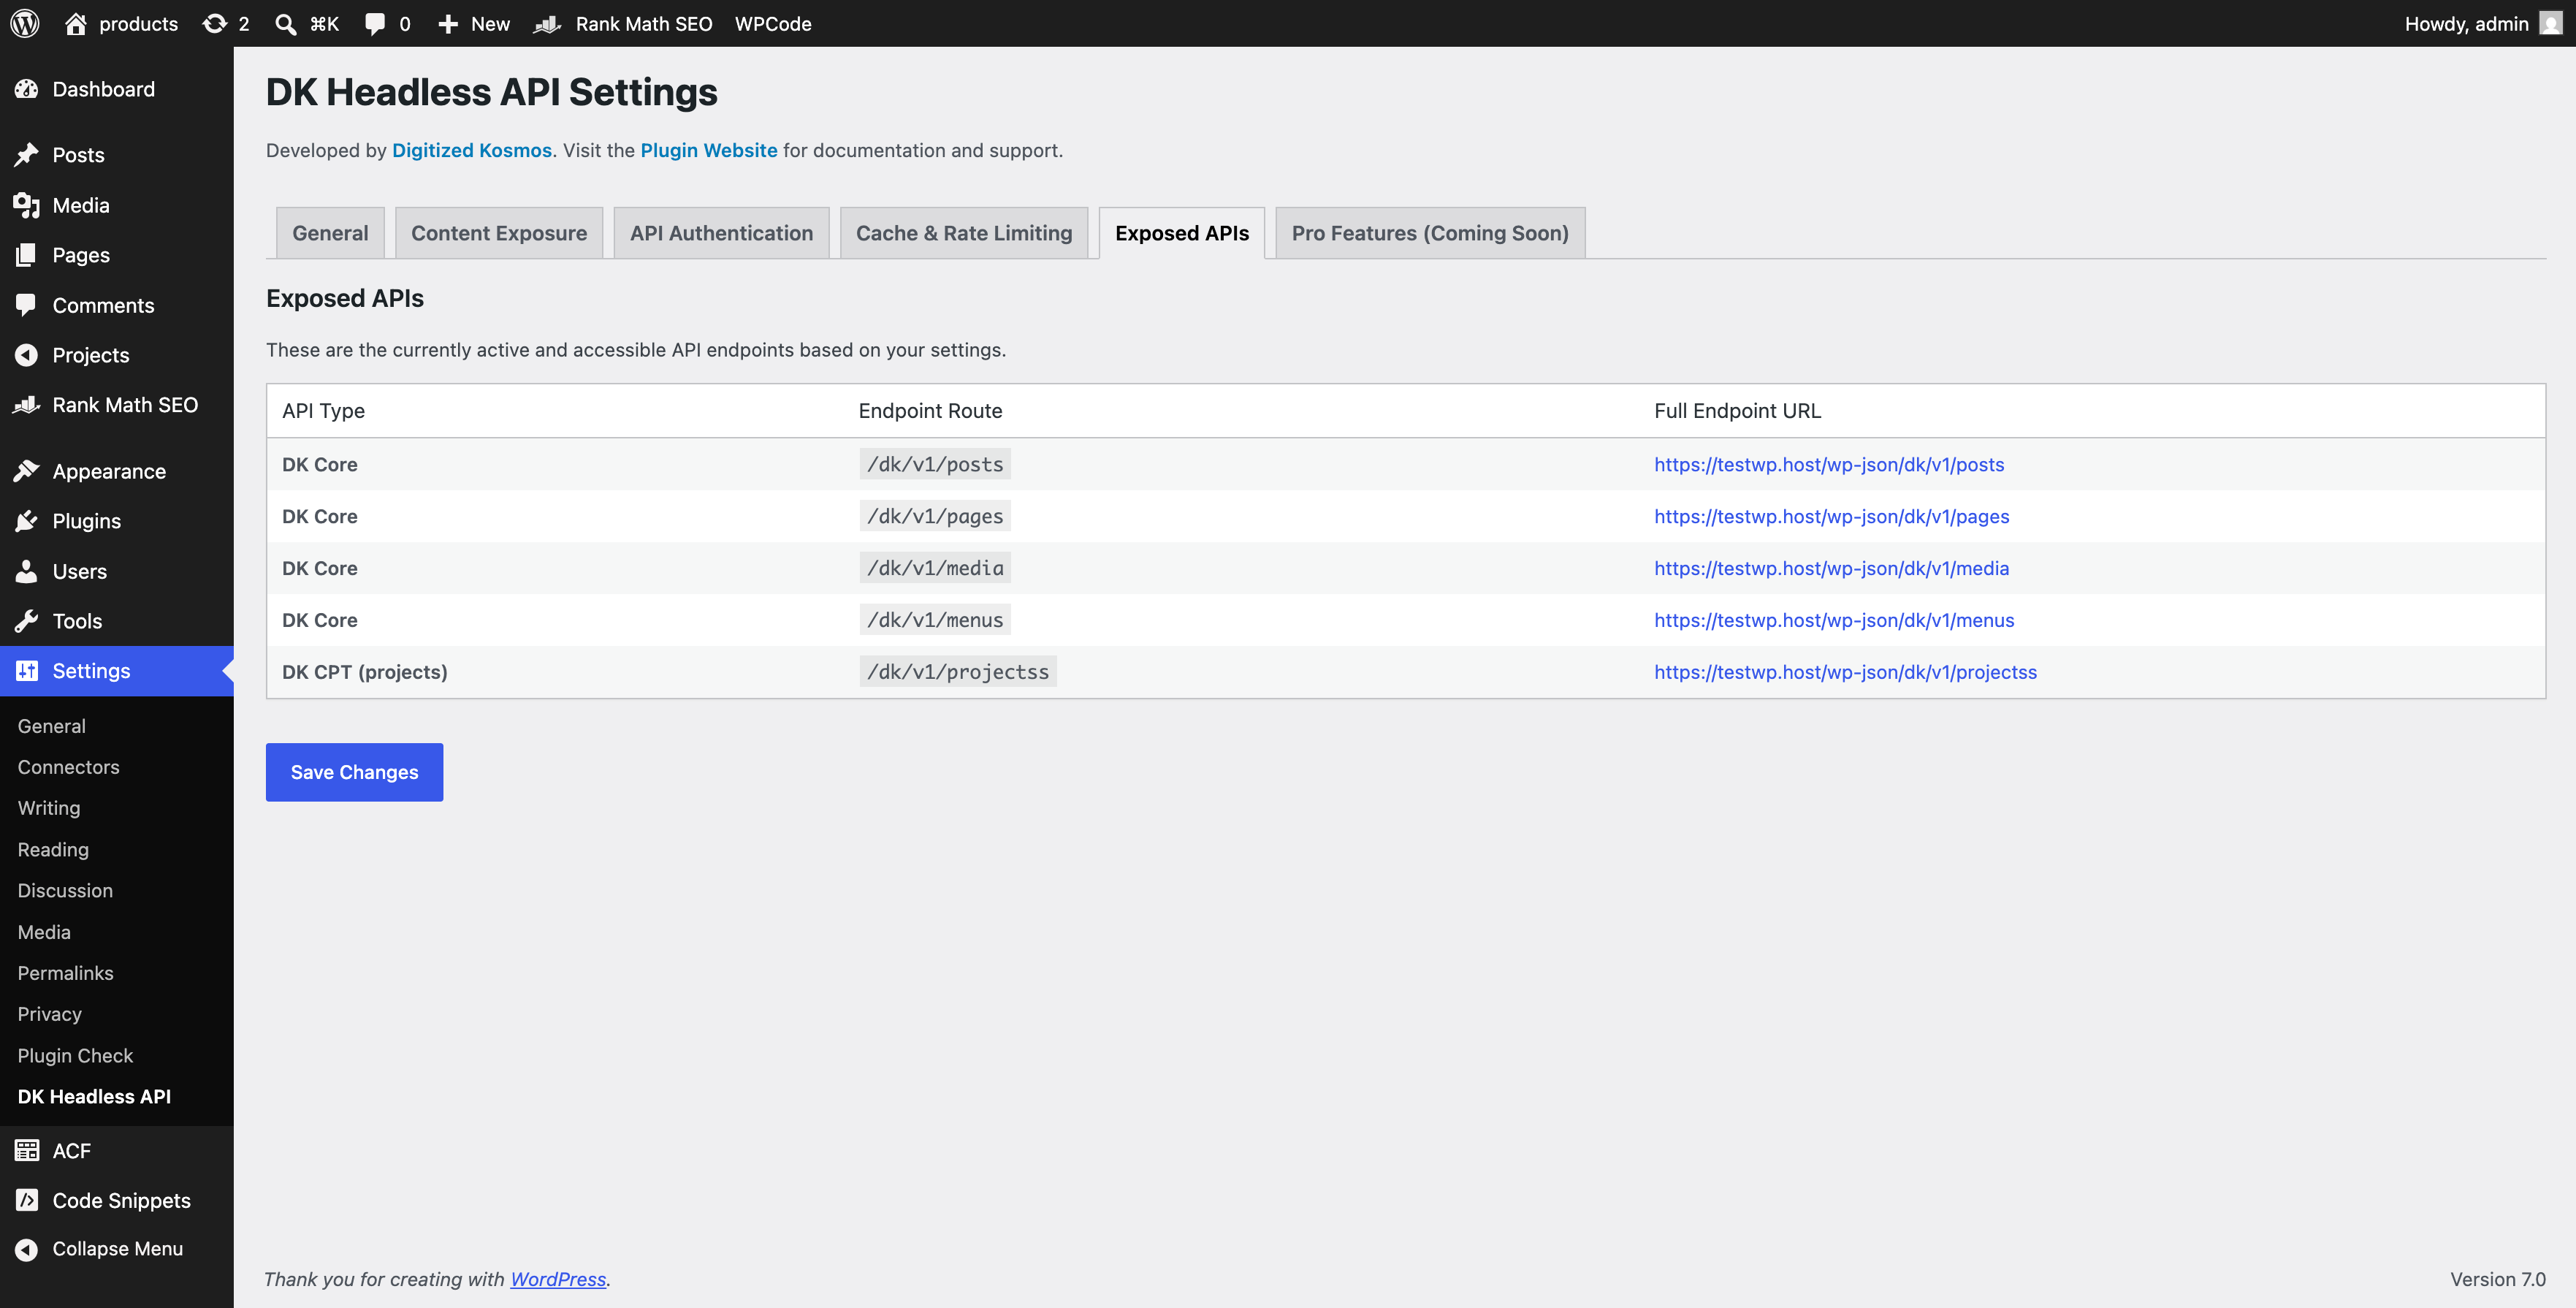Open the Permalinks settings submenu
The image size is (2576, 1308).
[65, 973]
